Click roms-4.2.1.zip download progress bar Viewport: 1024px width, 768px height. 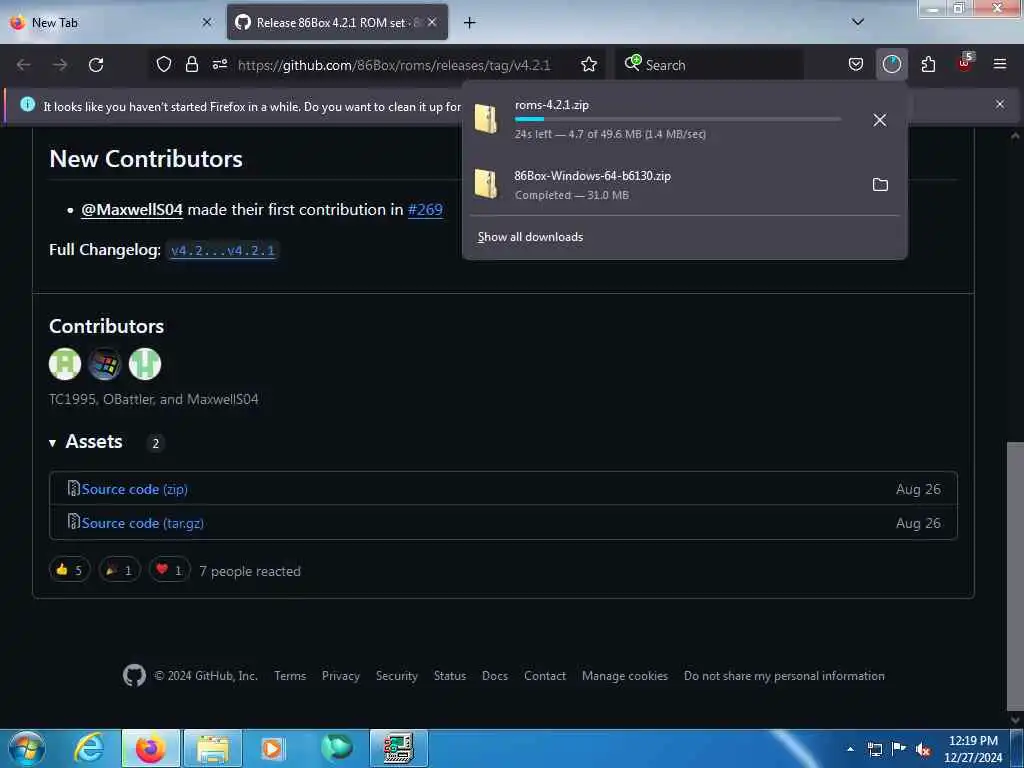coord(678,119)
